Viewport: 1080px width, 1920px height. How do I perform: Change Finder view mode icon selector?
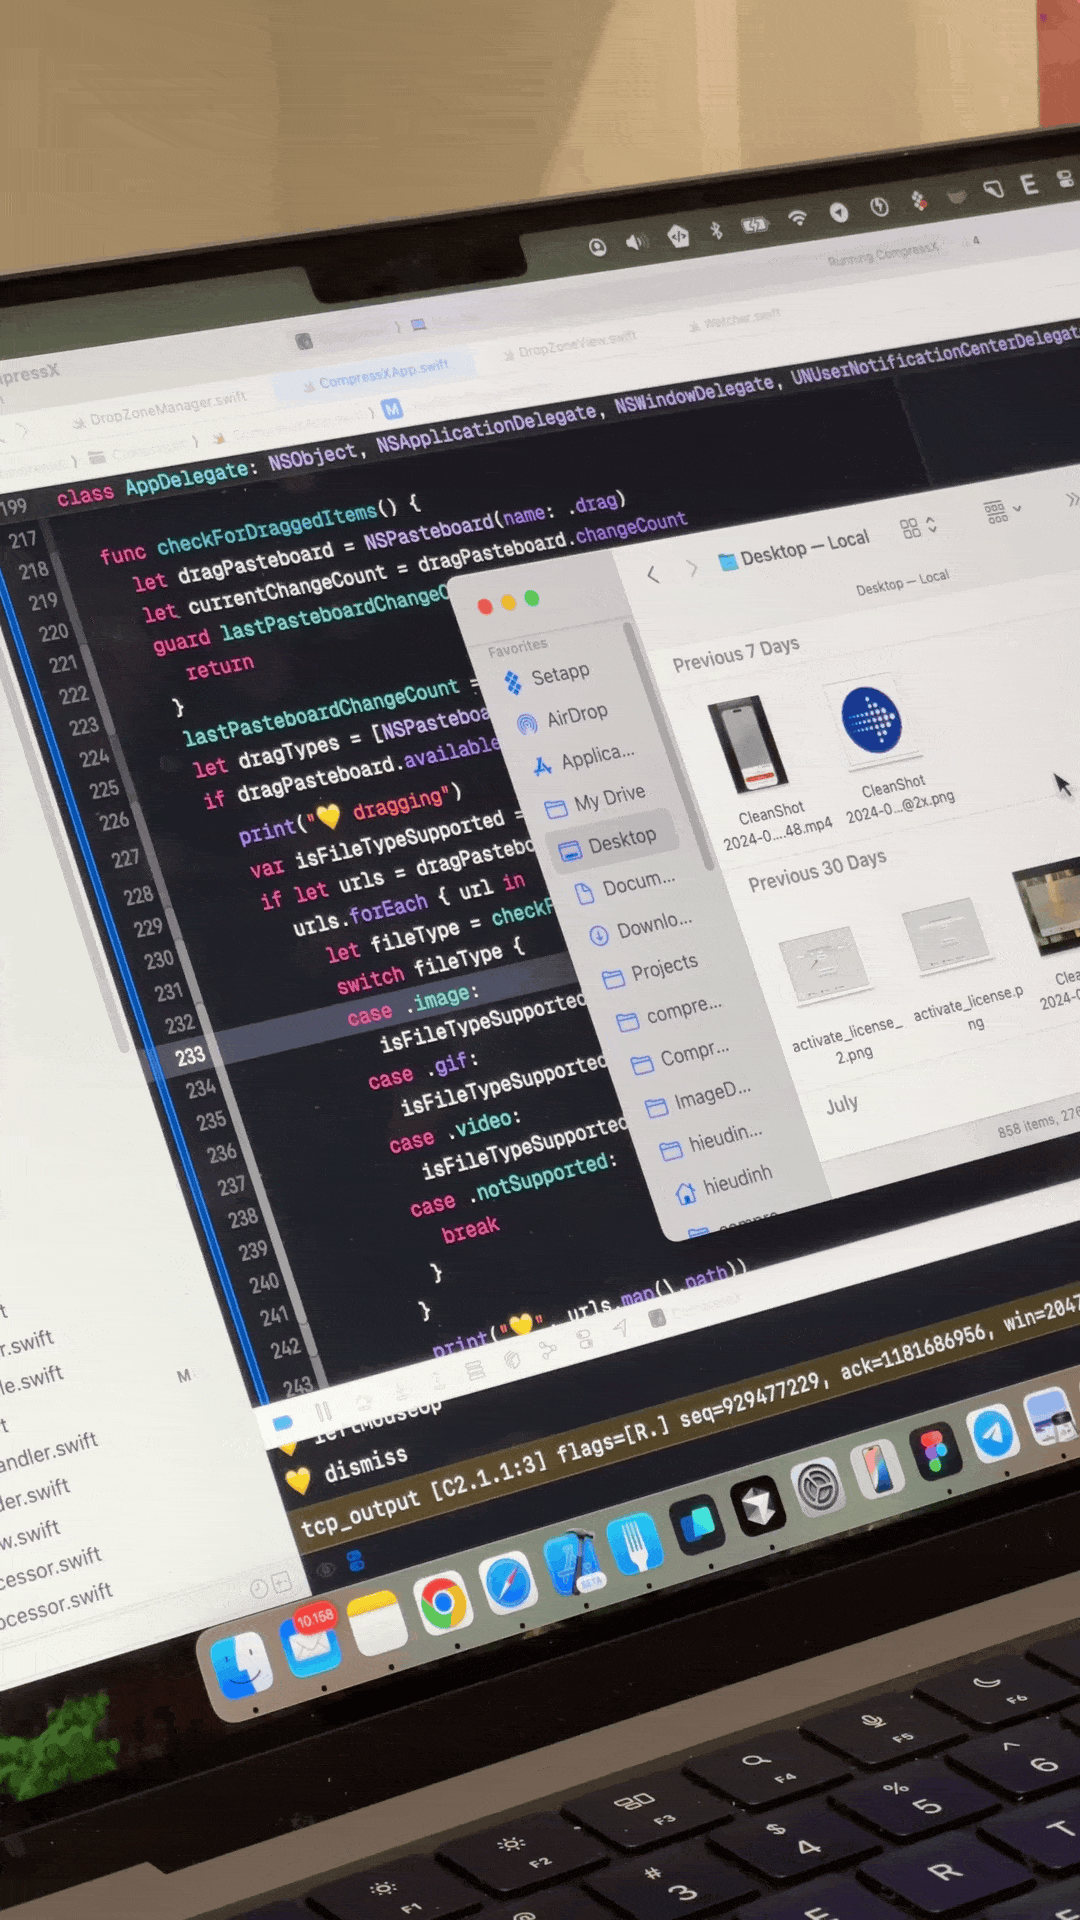[917, 527]
